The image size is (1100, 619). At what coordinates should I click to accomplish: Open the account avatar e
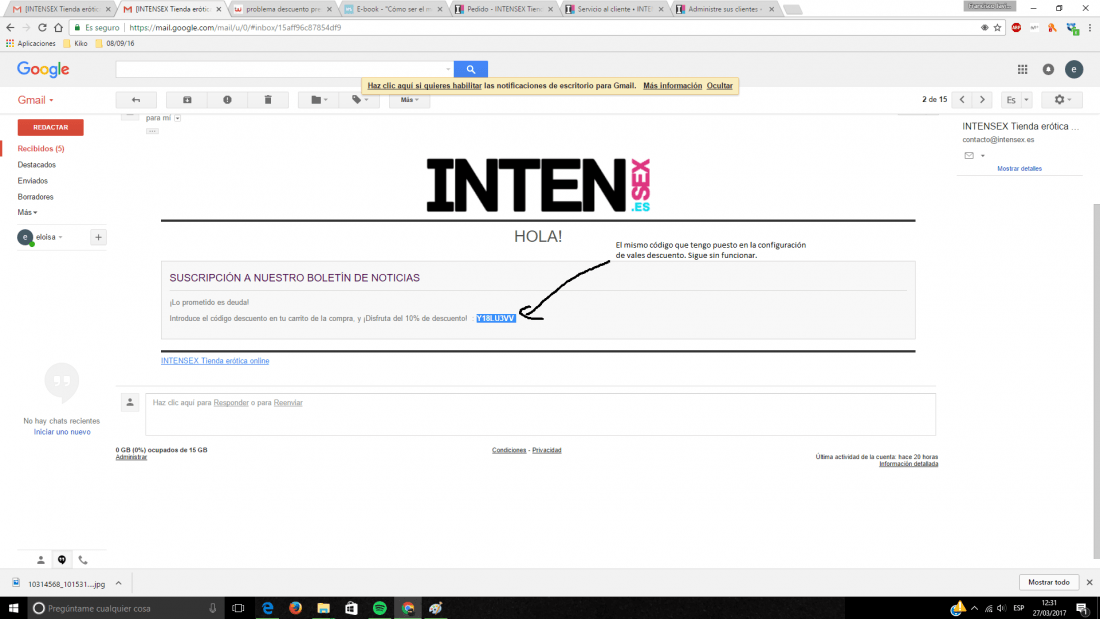coord(1073,69)
